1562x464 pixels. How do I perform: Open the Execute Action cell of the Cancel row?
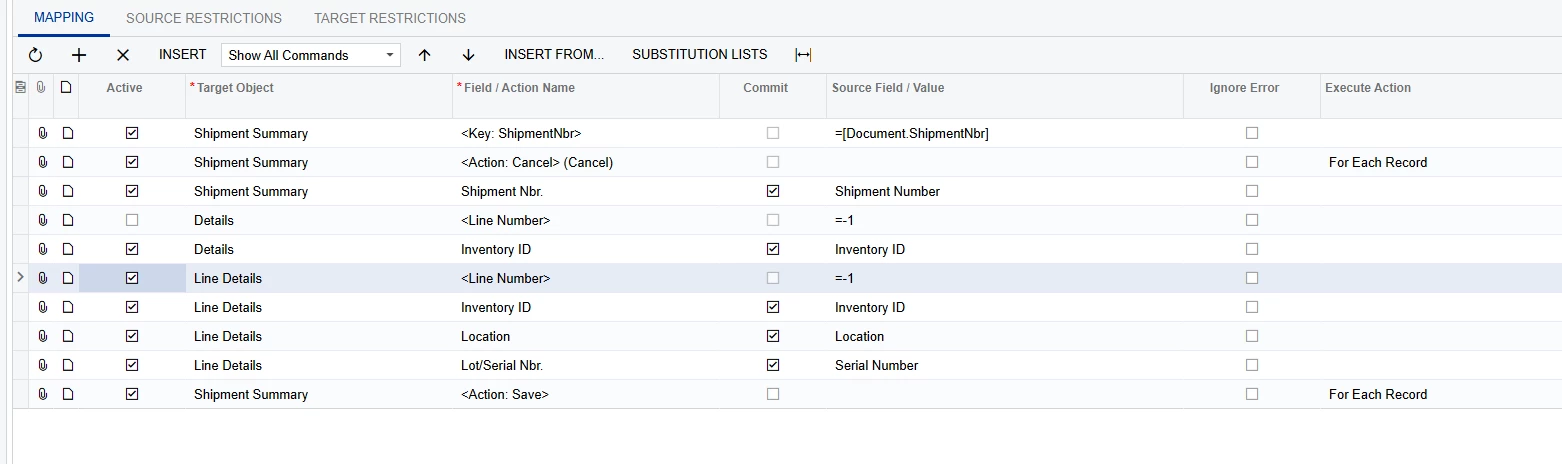1438,162
